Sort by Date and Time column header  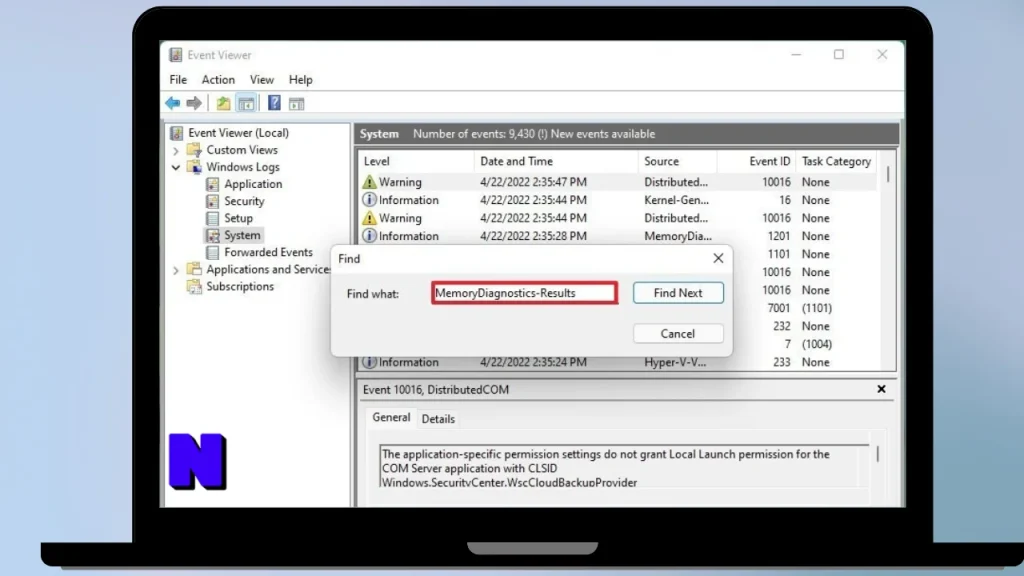pyautogui.click(x=556, y=161)
